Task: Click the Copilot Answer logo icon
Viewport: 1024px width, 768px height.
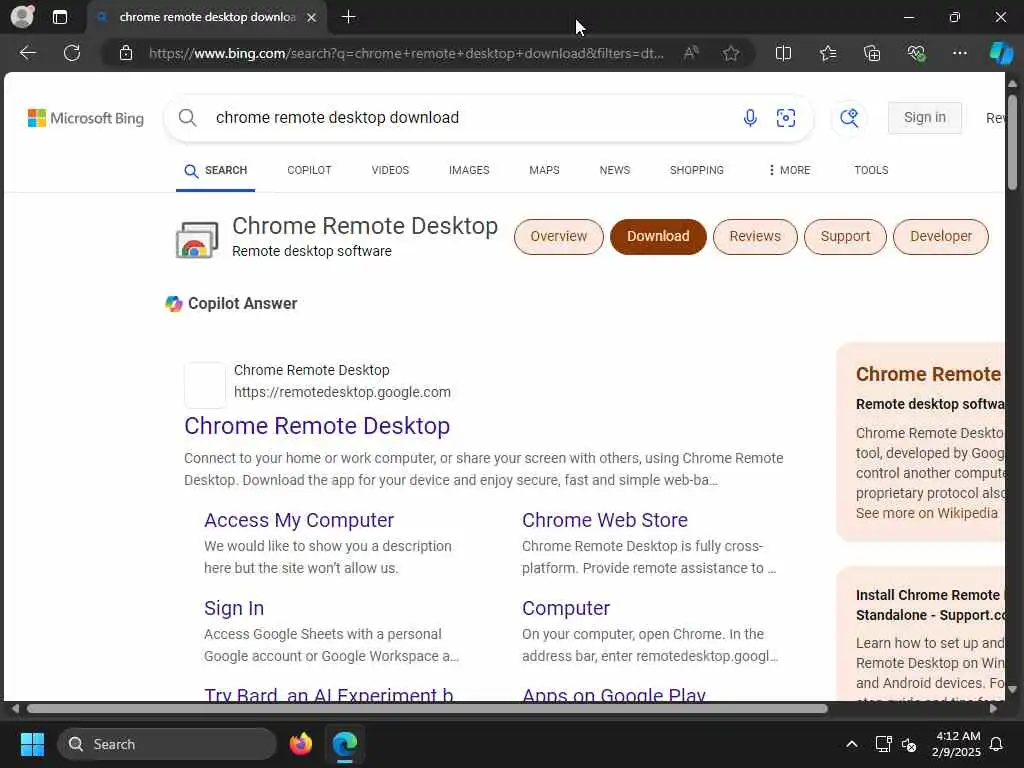Action: pyautogui.click(x=174, y=304)
